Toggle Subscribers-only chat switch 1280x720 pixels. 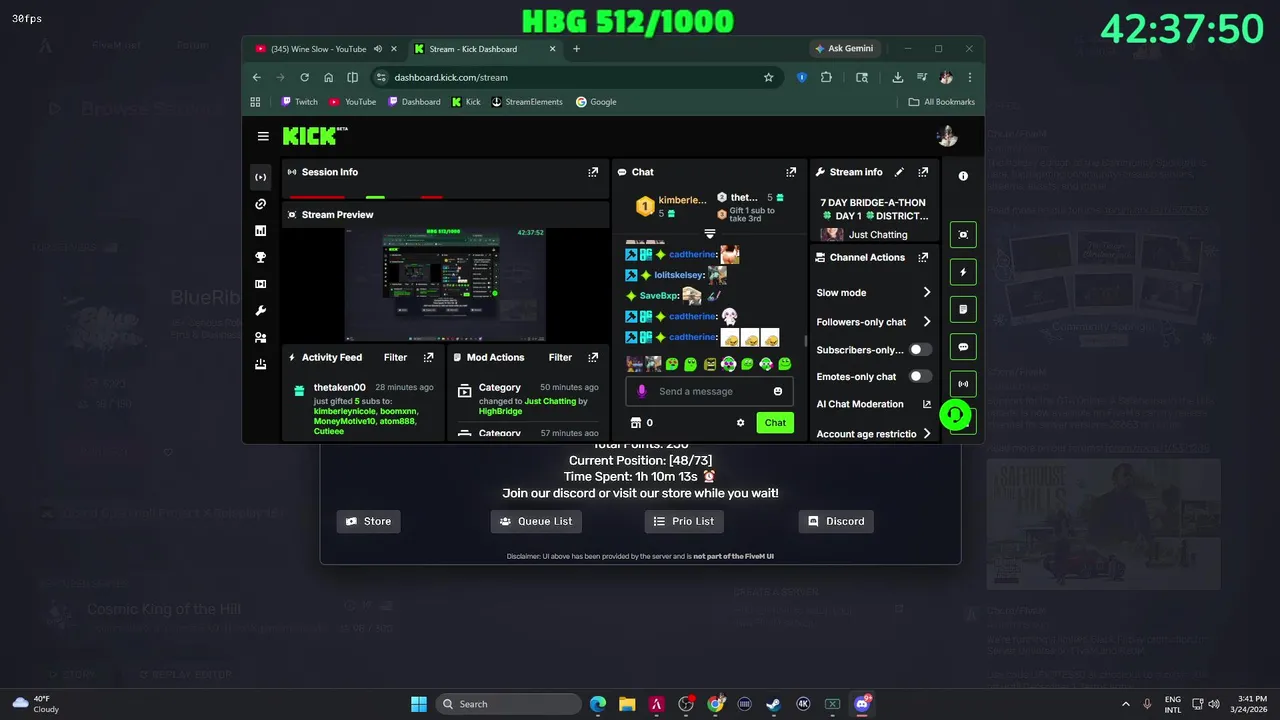click(x=920, y=350)
